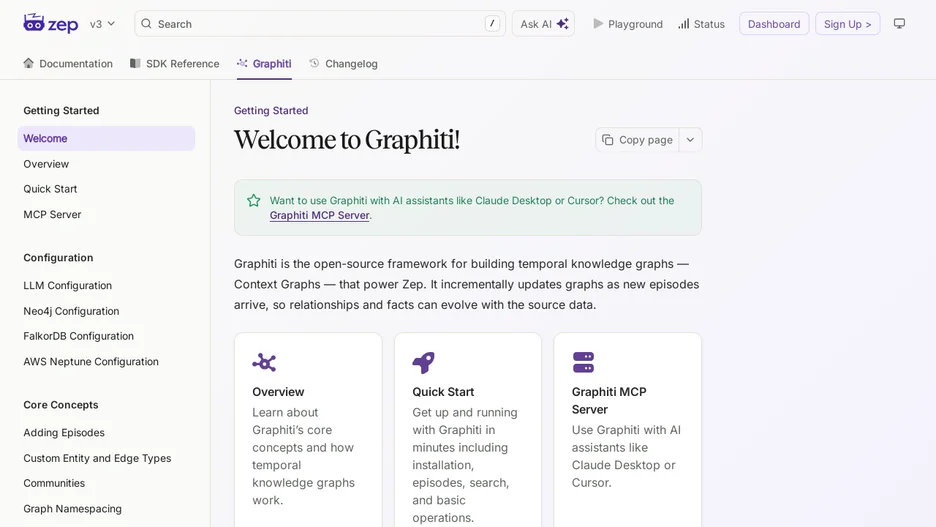Click the Changelog clock icon
Screen dimensions: 936x527
point(314,63)
